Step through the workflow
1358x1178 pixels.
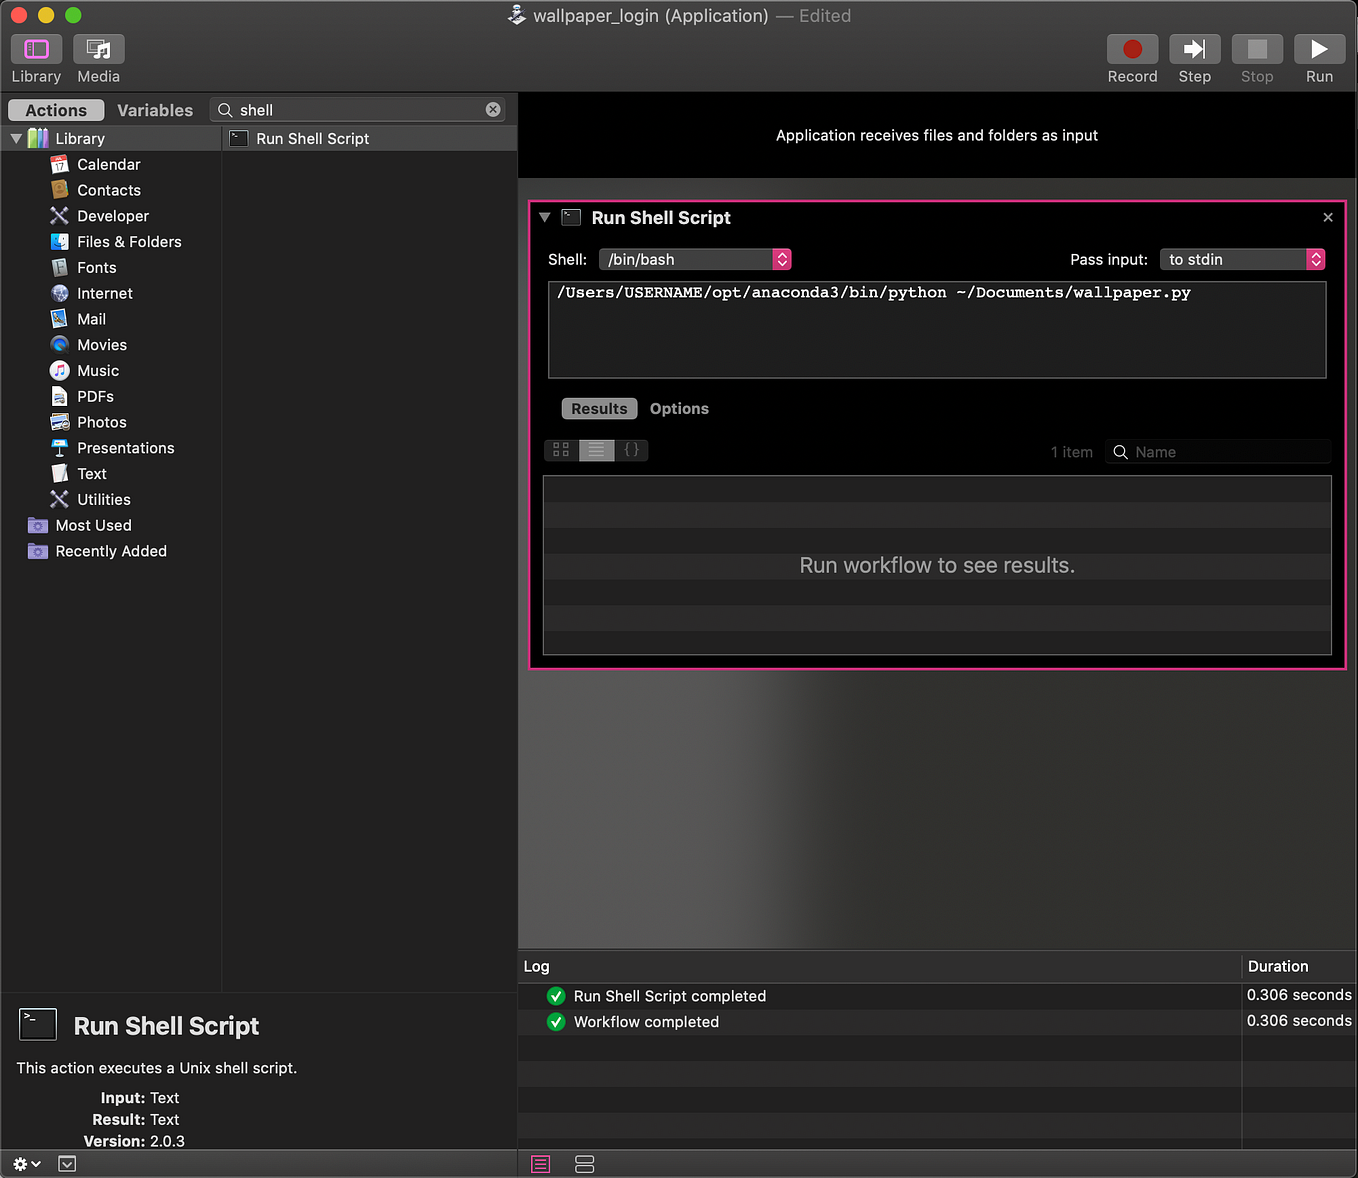(1194, 49)
